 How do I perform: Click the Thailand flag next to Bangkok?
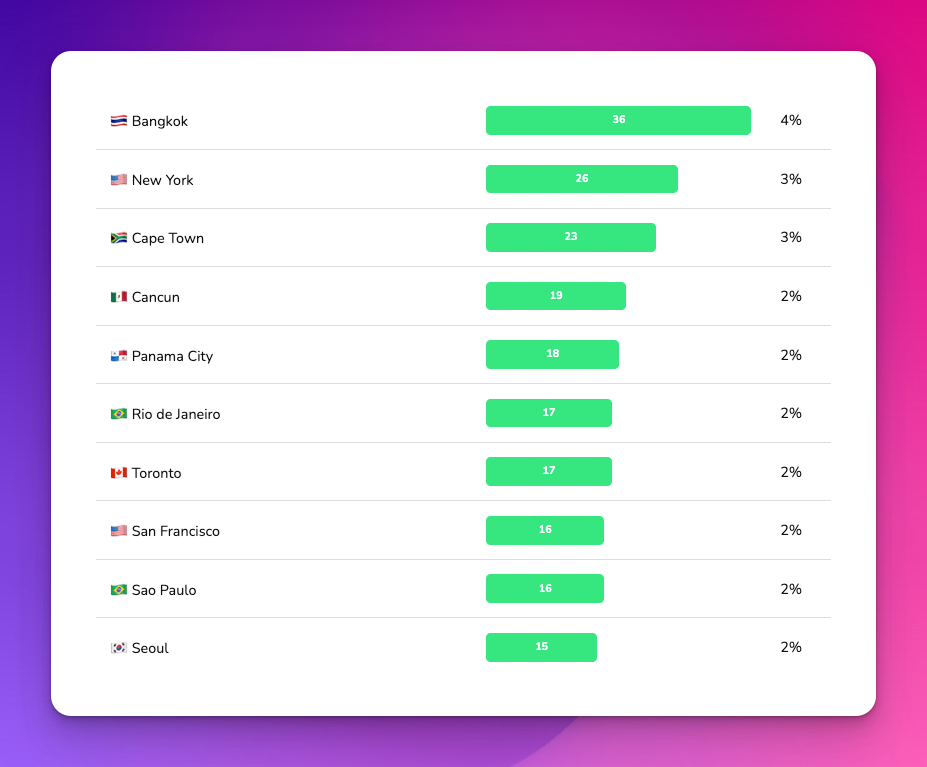tap(119, 121)
